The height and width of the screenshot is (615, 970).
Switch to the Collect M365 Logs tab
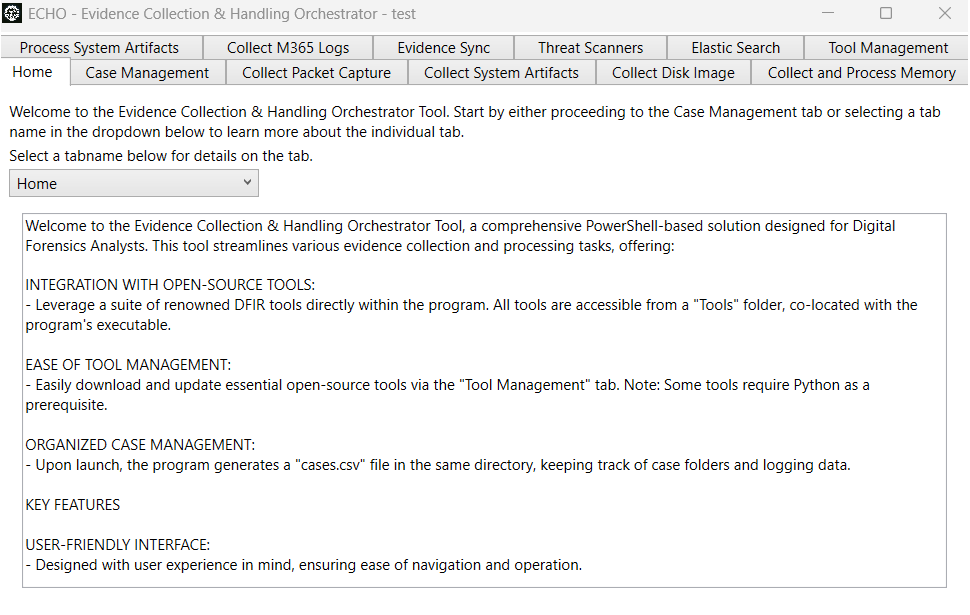(288, 48)
